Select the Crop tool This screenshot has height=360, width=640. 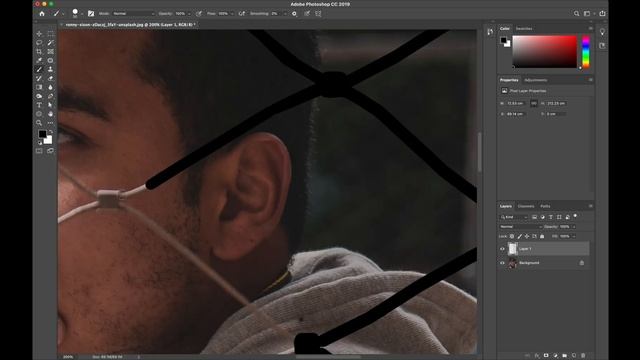39,51
